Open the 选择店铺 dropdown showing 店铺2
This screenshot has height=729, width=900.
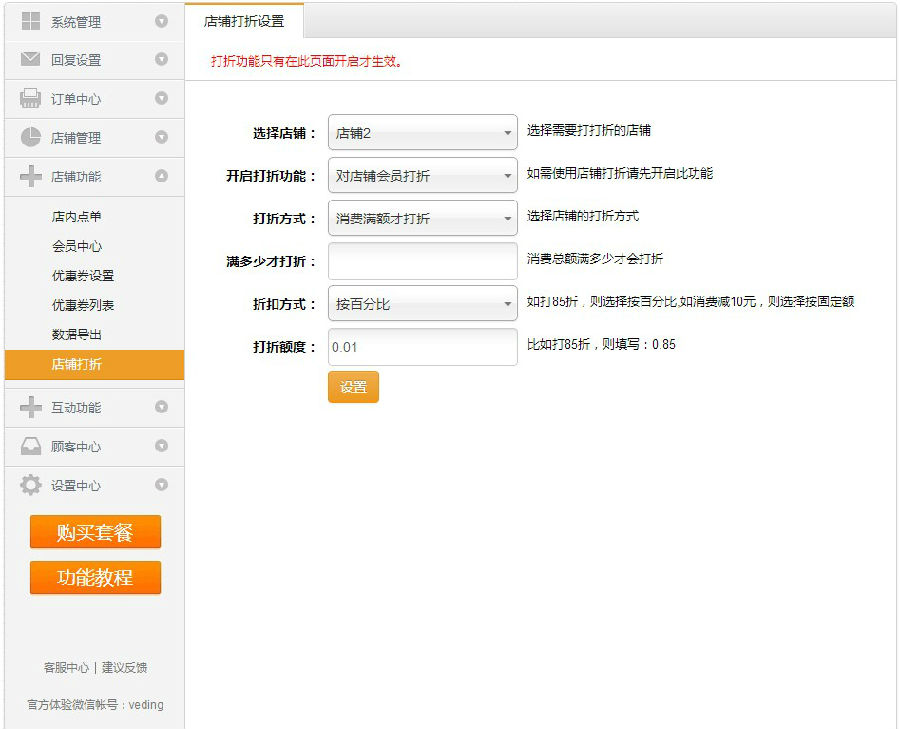tap(422, 133)
